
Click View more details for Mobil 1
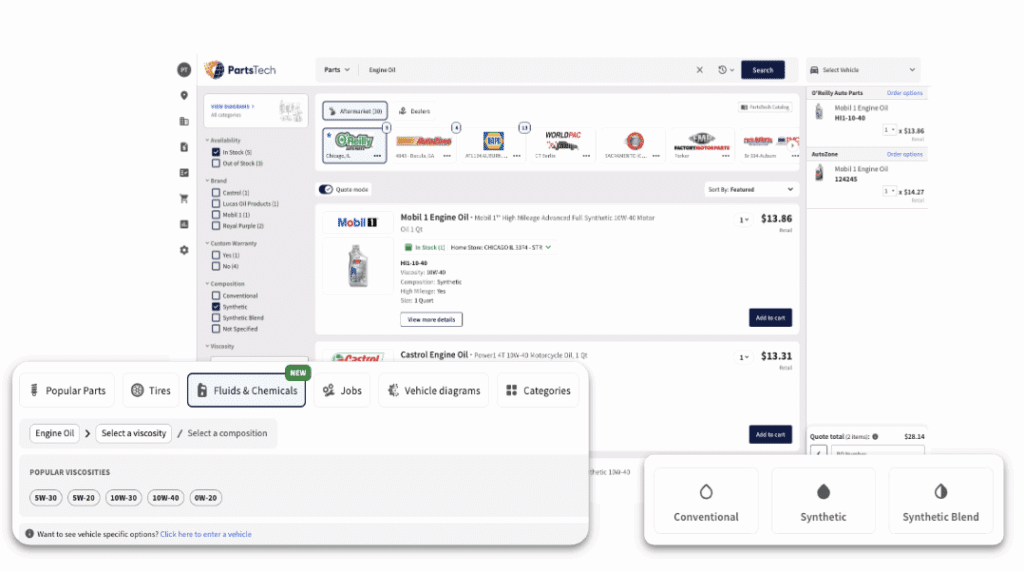pyautogui.click(x=431, y=319)
